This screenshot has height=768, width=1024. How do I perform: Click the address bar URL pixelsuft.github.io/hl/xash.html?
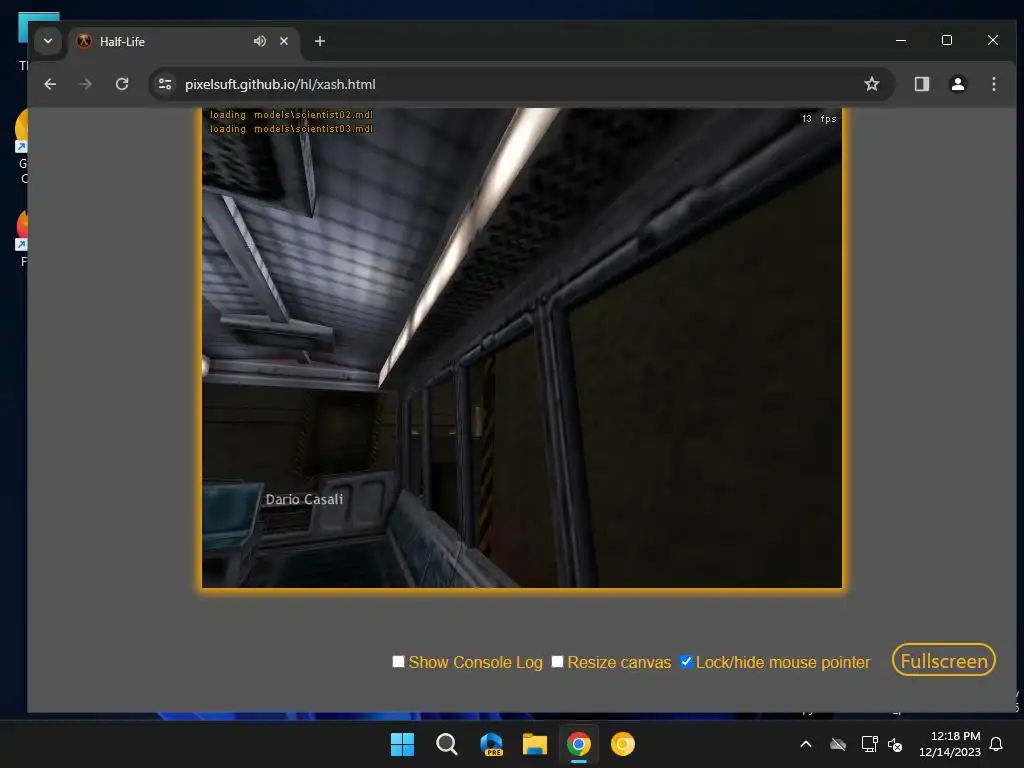[x=280, y=84]
